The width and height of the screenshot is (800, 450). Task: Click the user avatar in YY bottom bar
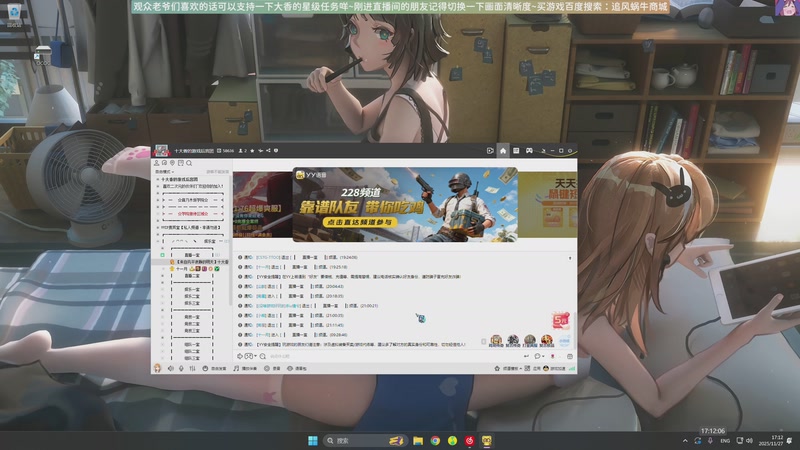(x=158, y=368)
